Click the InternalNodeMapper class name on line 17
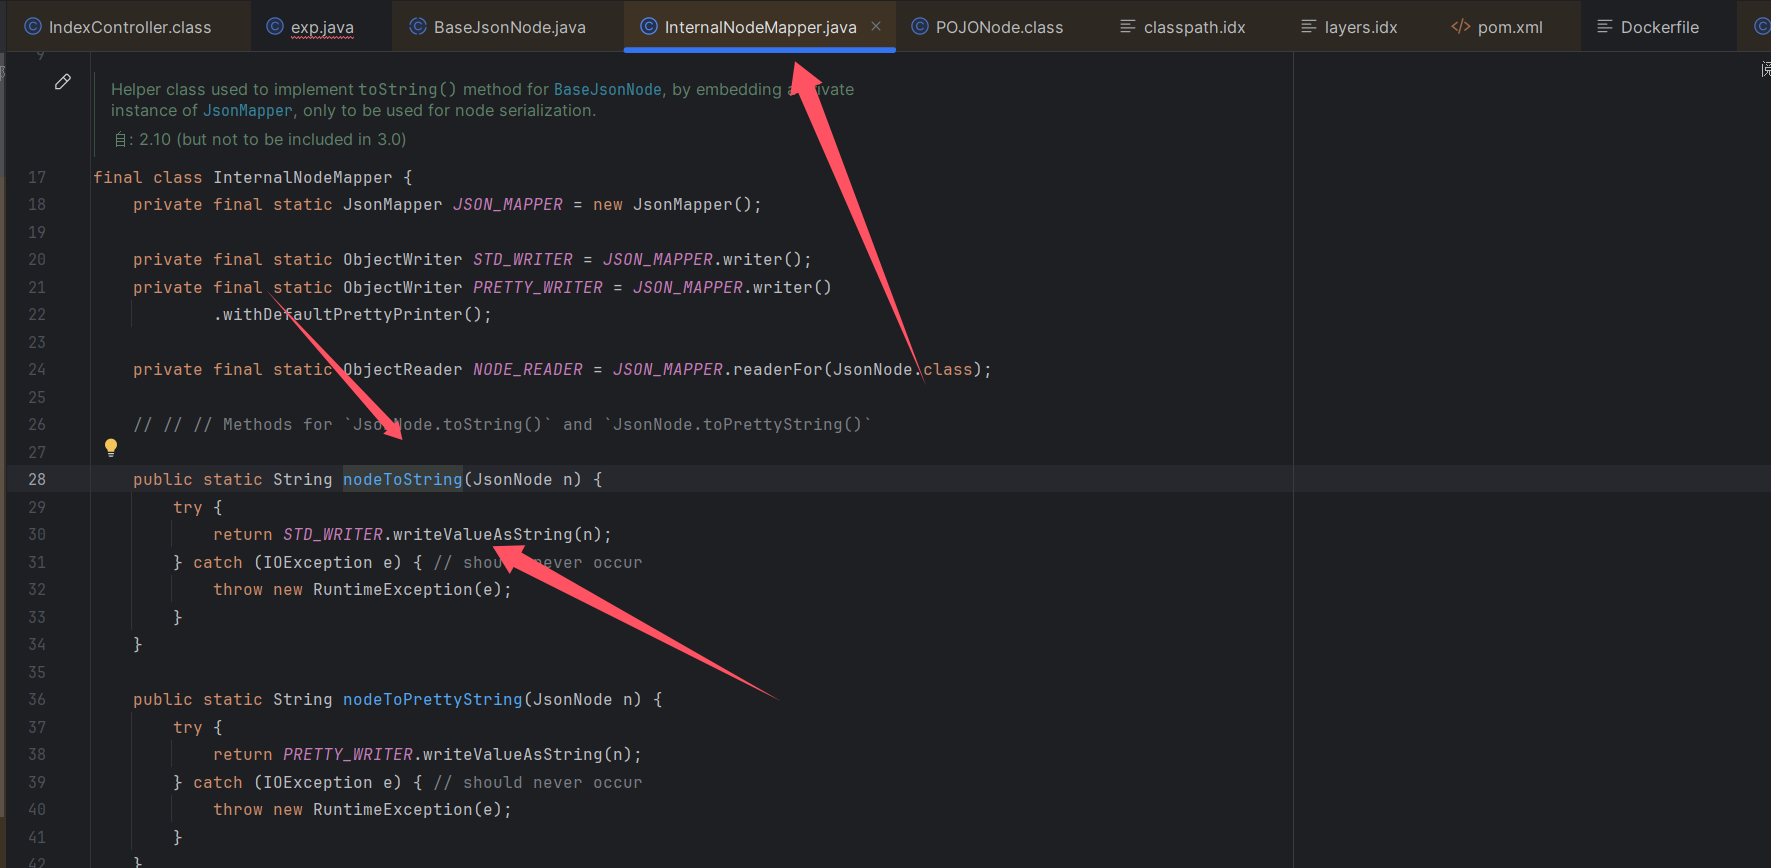This screenshot has width=1771, height=868. coord(303,177)
